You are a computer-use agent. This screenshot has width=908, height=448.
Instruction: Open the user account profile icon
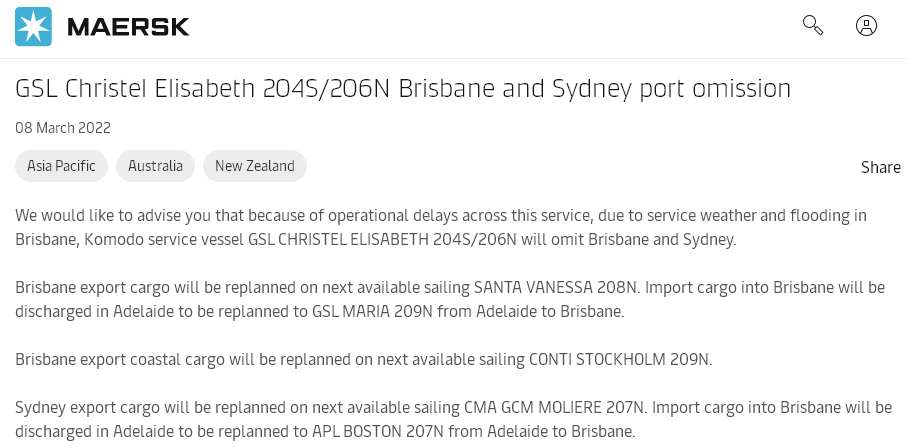pos(867,26)
